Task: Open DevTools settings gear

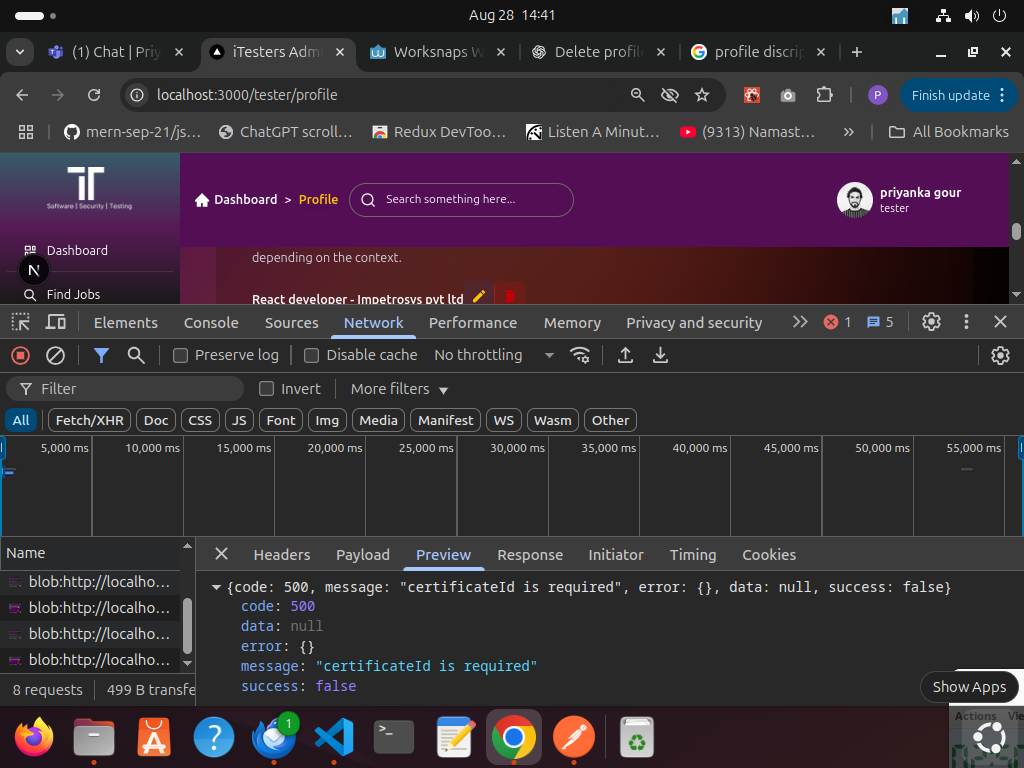Action: [931, 322]
